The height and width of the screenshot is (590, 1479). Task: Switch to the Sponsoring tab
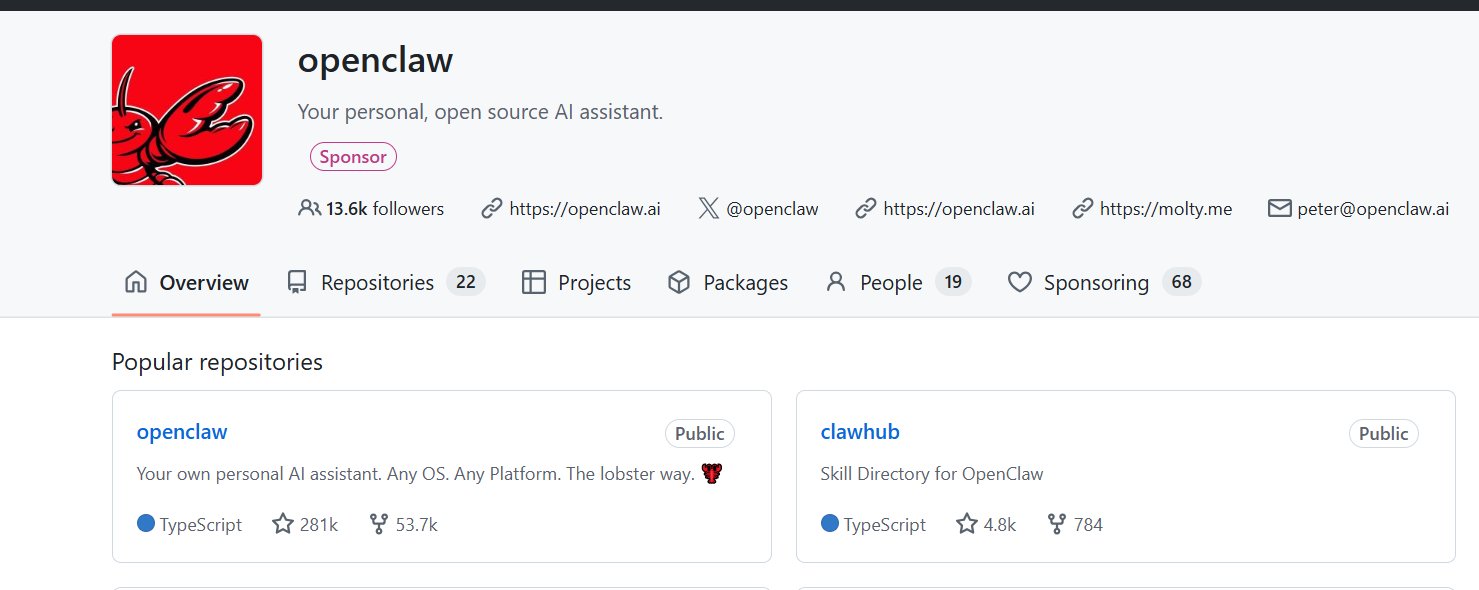pos(1095,283)
